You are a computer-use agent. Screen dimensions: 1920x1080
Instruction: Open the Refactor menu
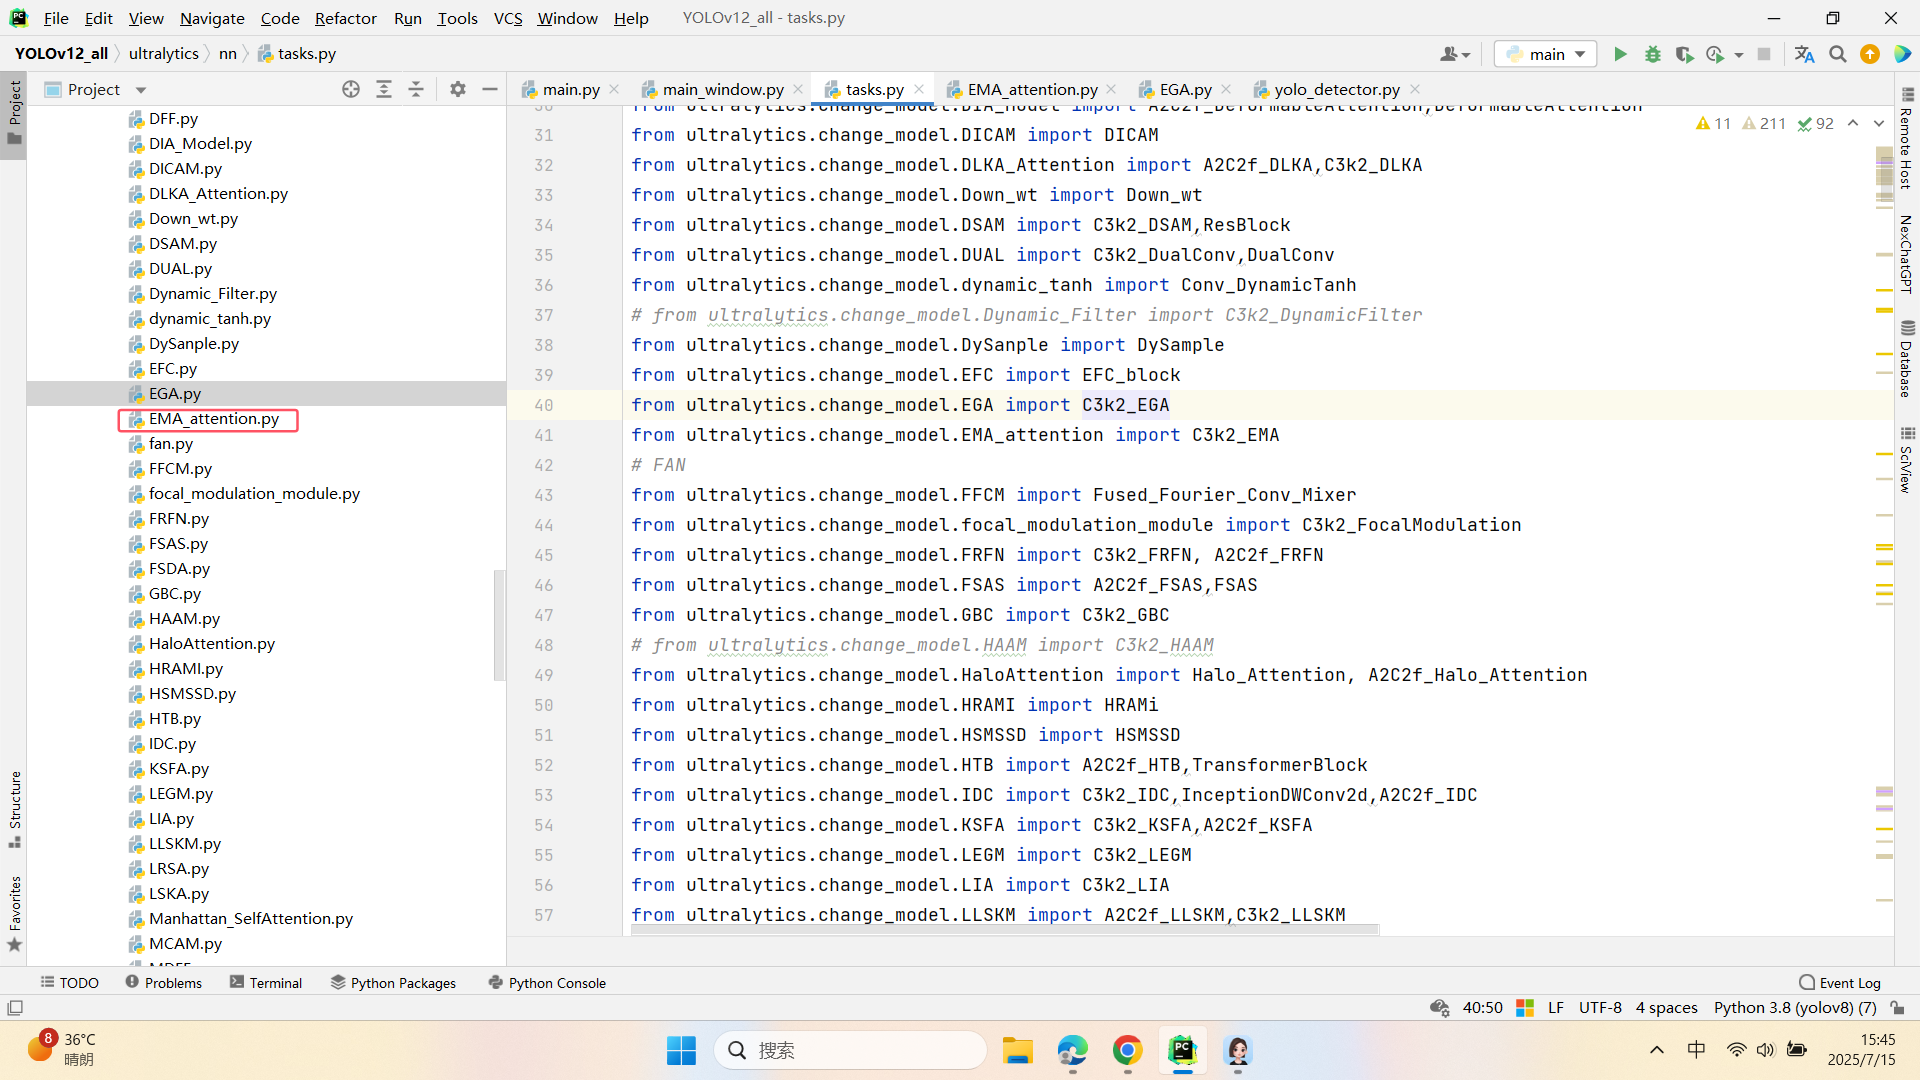pos(345,18)
